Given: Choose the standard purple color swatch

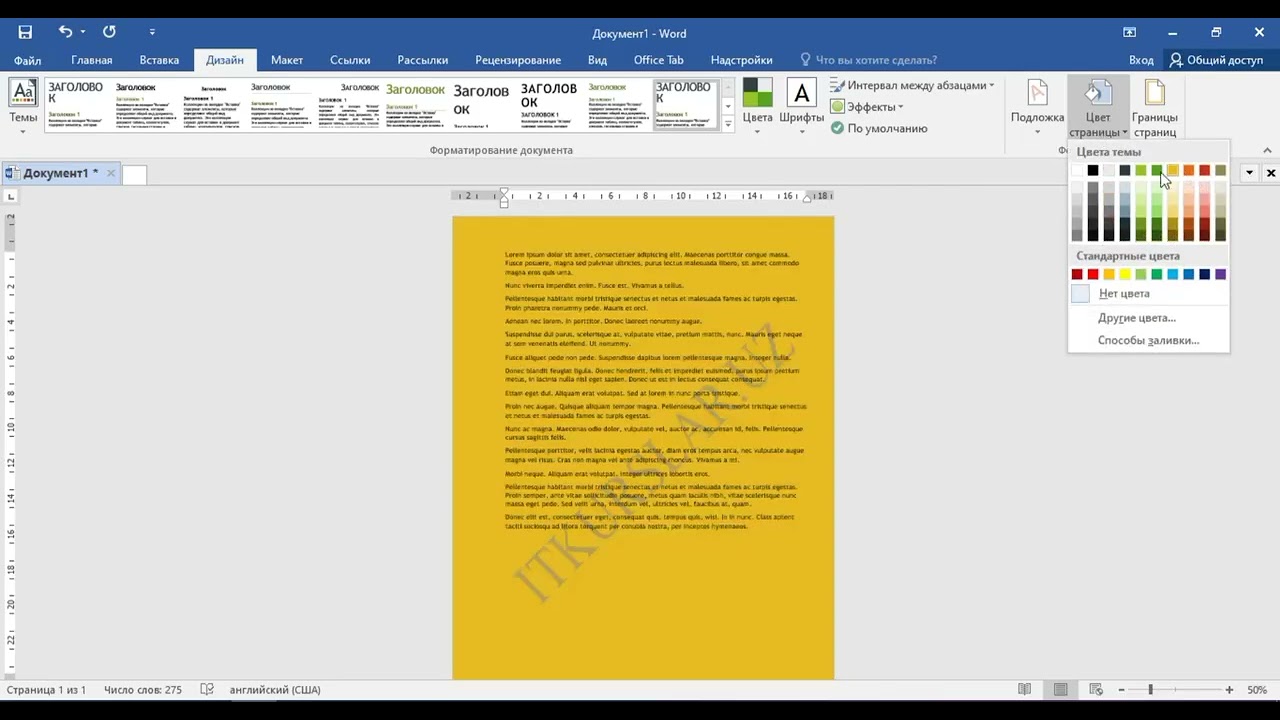Looking at the screenshot, I should pyautogui.click(x=1220, y=274).
